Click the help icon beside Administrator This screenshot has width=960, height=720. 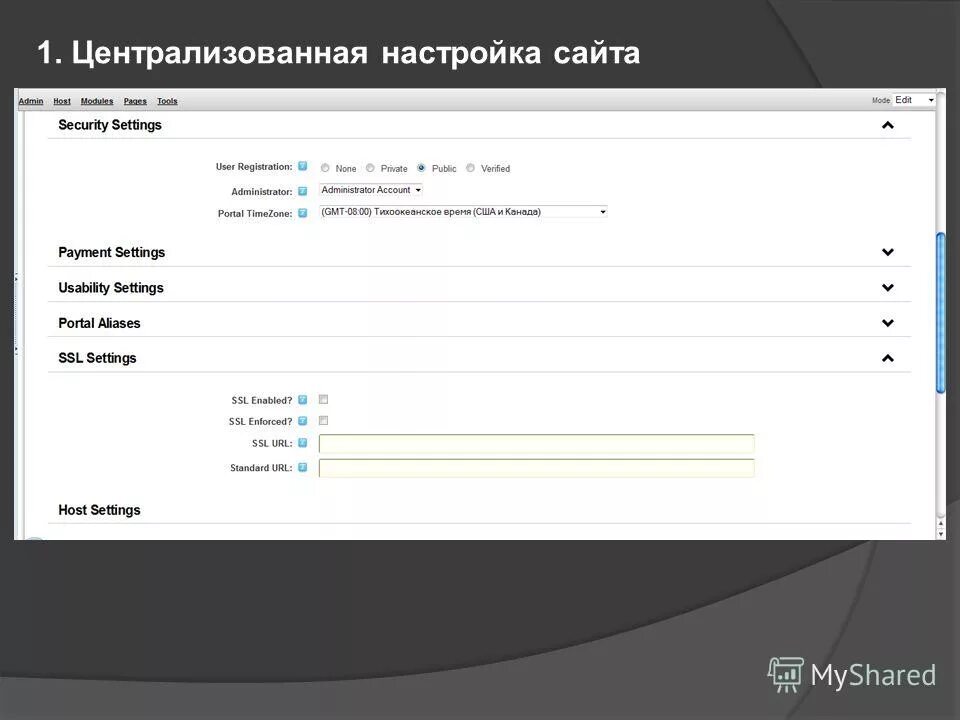[x=302, y=190]
